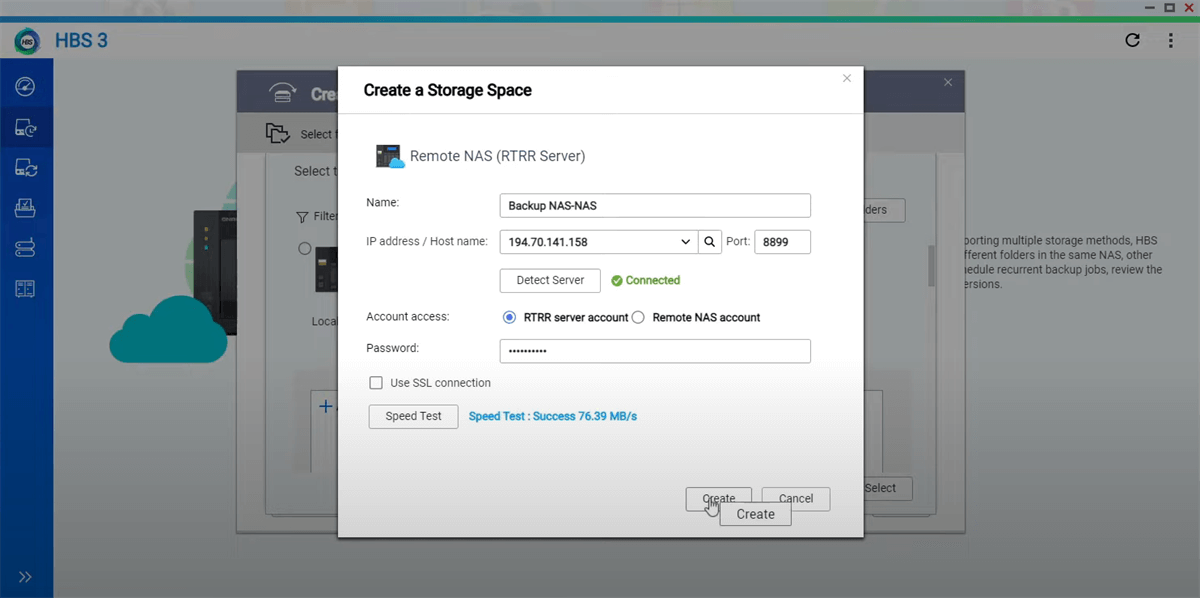The height and width of the screenshot is (598, 1200).
Task: Expand the sidebar with double chevron
Action: 26,577
